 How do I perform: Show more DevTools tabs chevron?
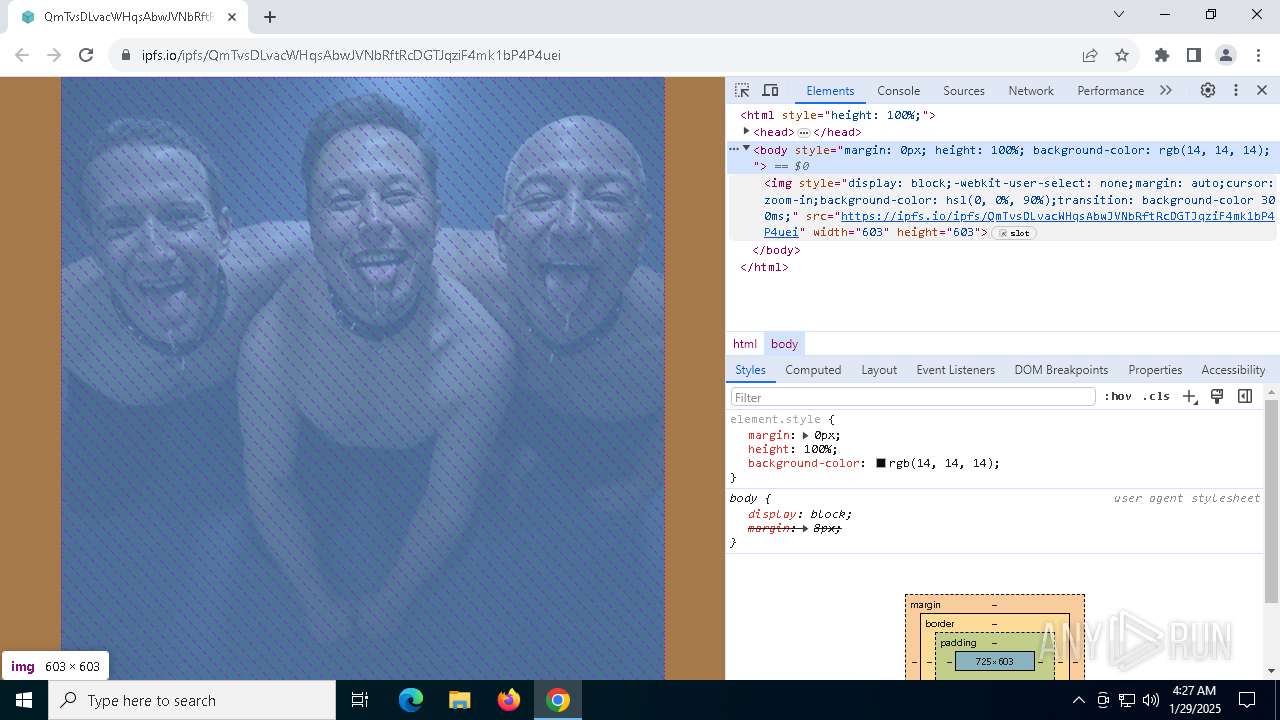(x=1166, y=90)
